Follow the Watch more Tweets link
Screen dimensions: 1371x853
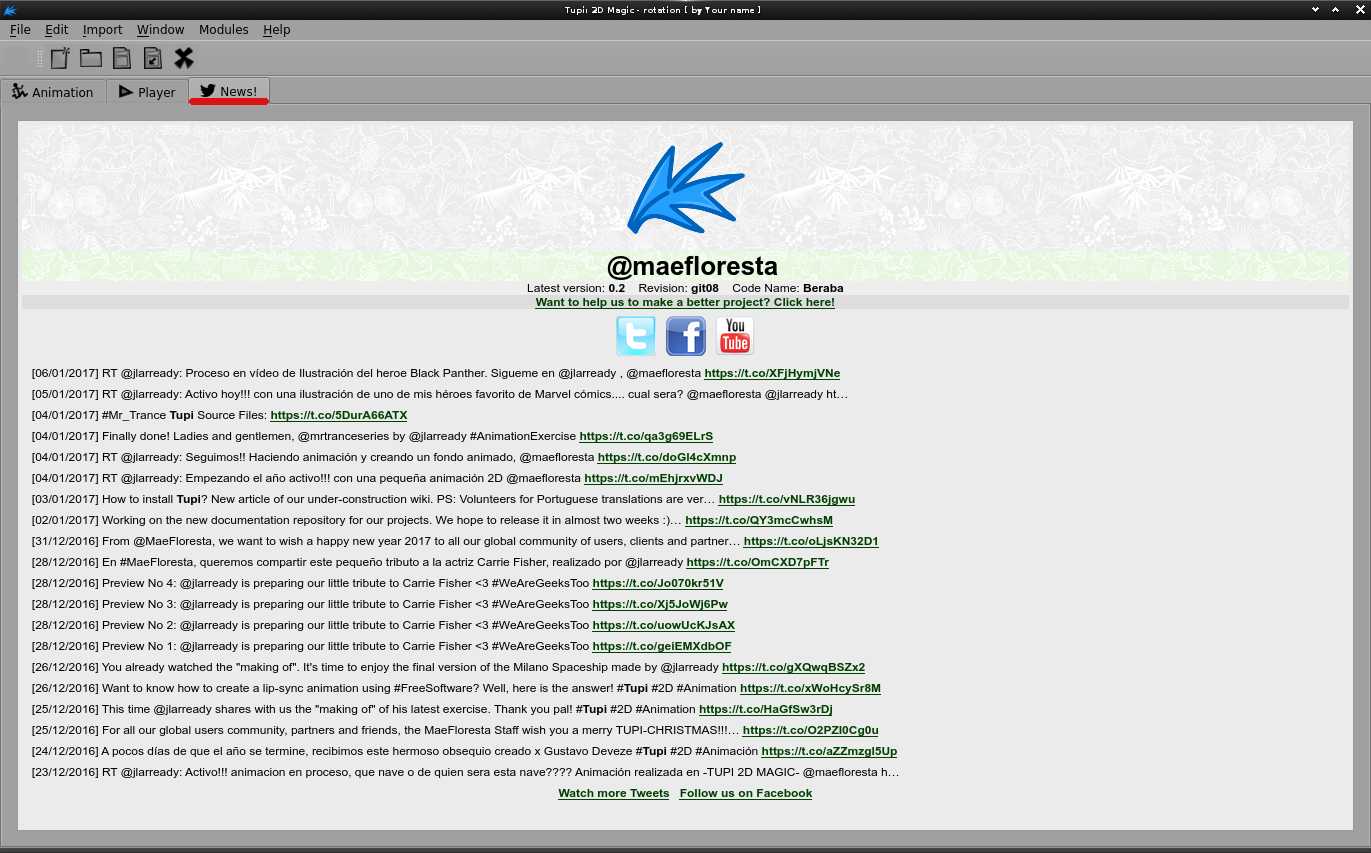pos(613,793)
